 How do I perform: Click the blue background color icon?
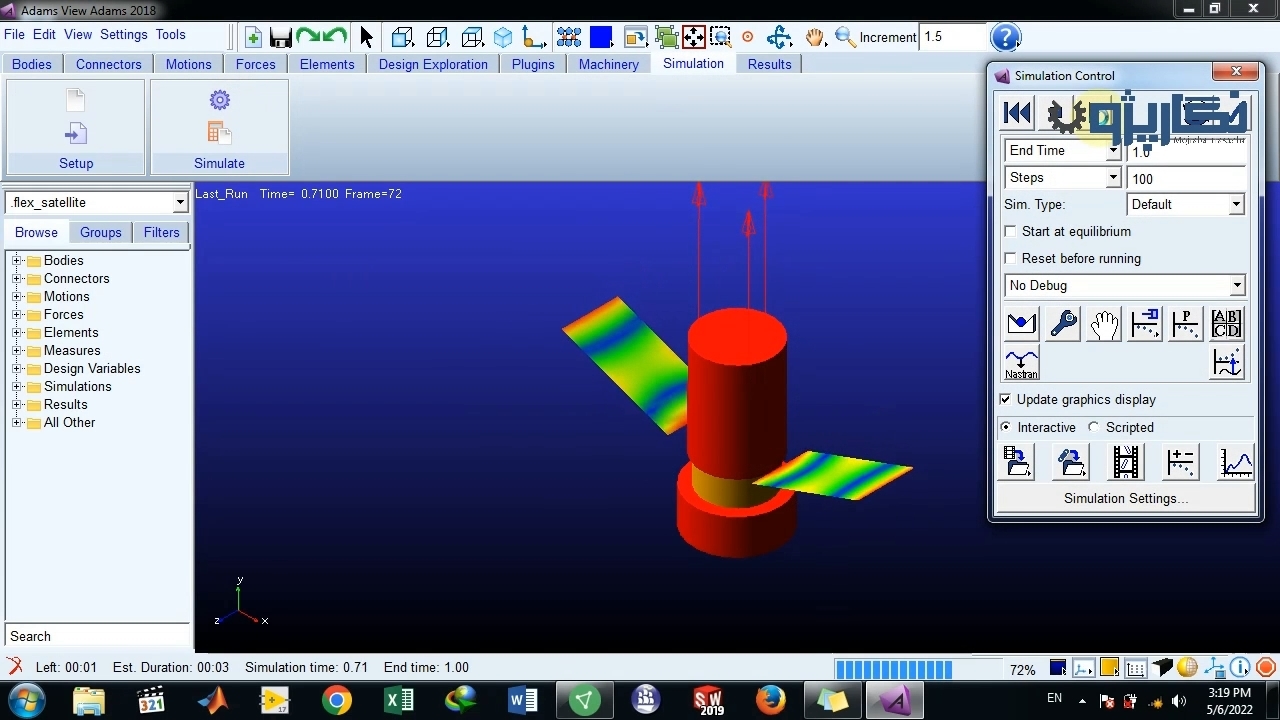(x=601, y=38)
